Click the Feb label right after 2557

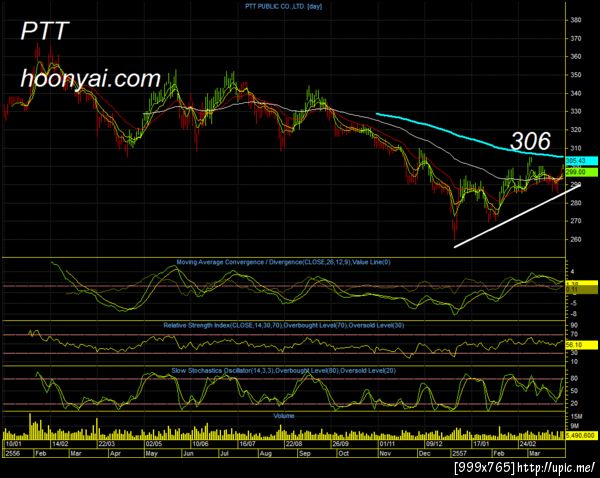coord(499,454)
